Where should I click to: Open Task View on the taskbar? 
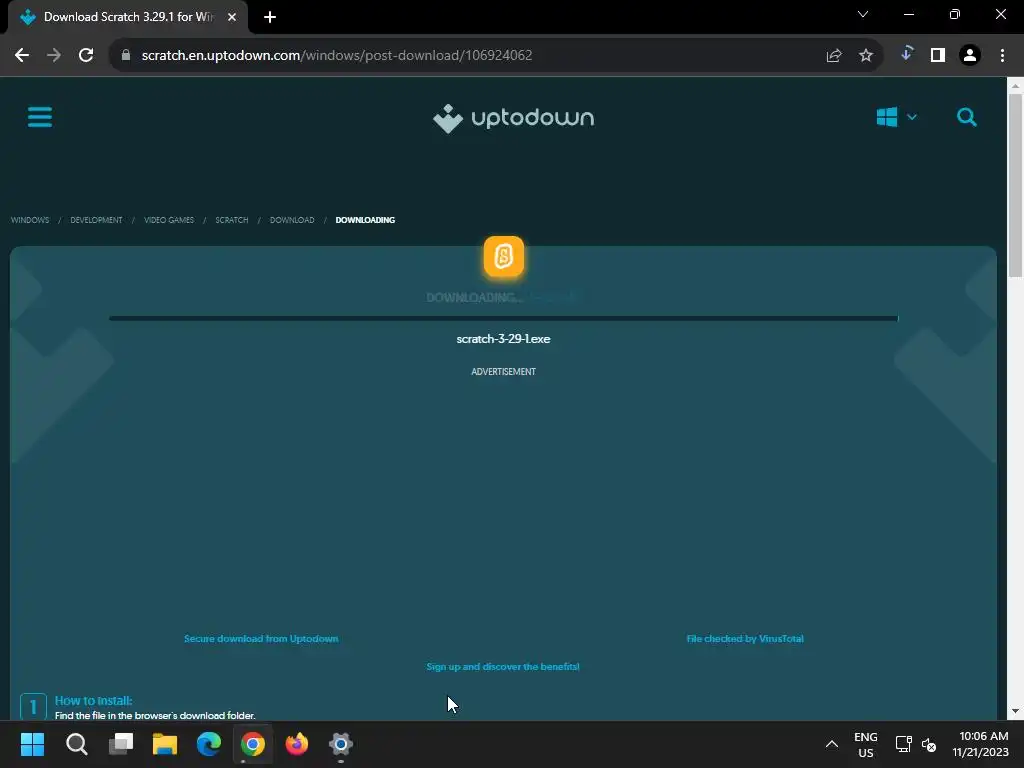point(121,744)
